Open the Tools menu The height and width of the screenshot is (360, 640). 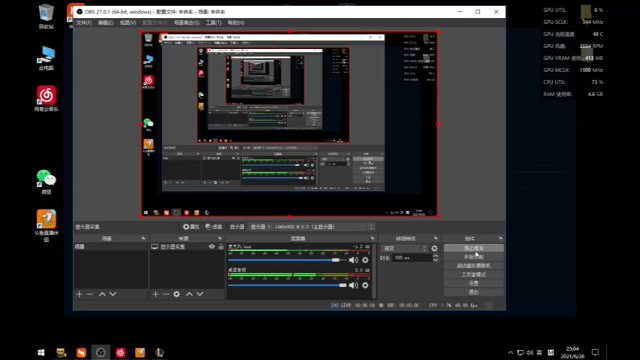tap(213, 22)
